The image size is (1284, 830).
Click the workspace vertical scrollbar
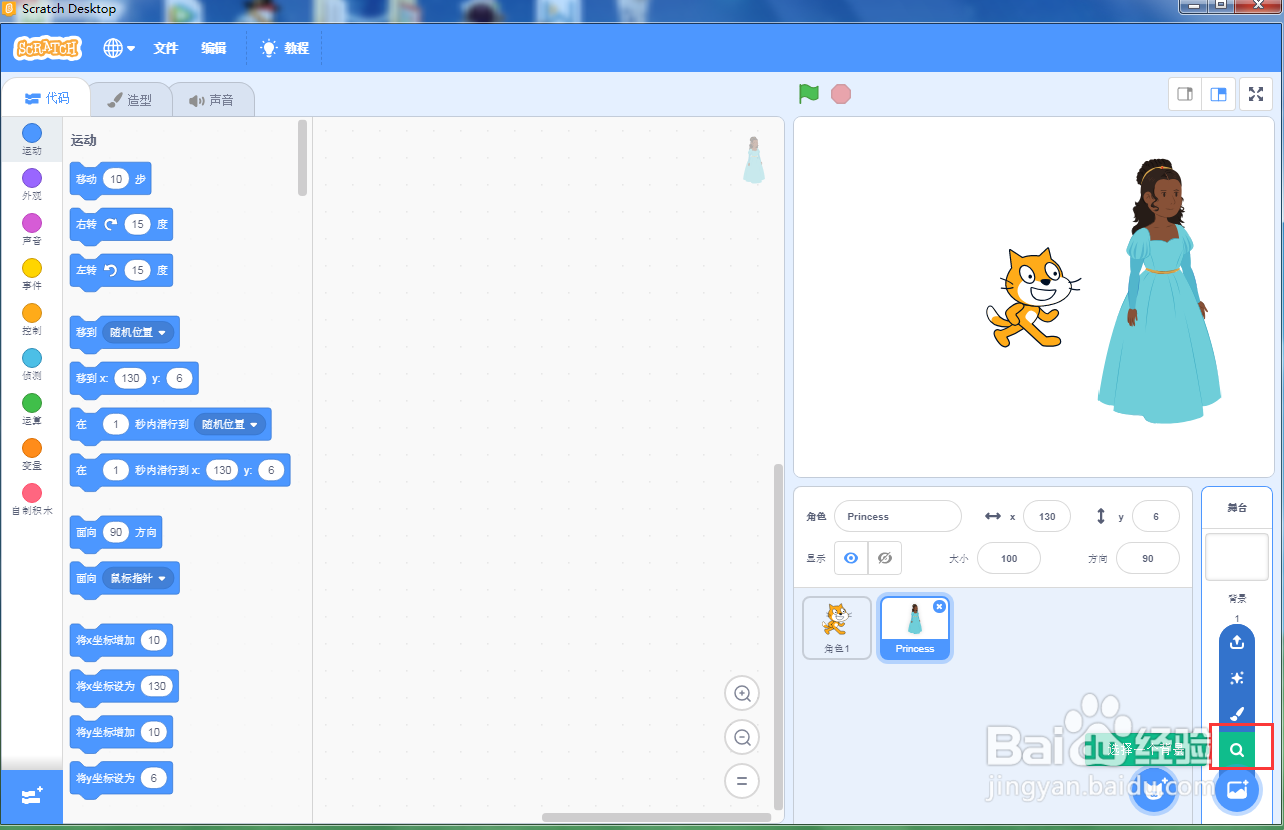tap(779, 637)
